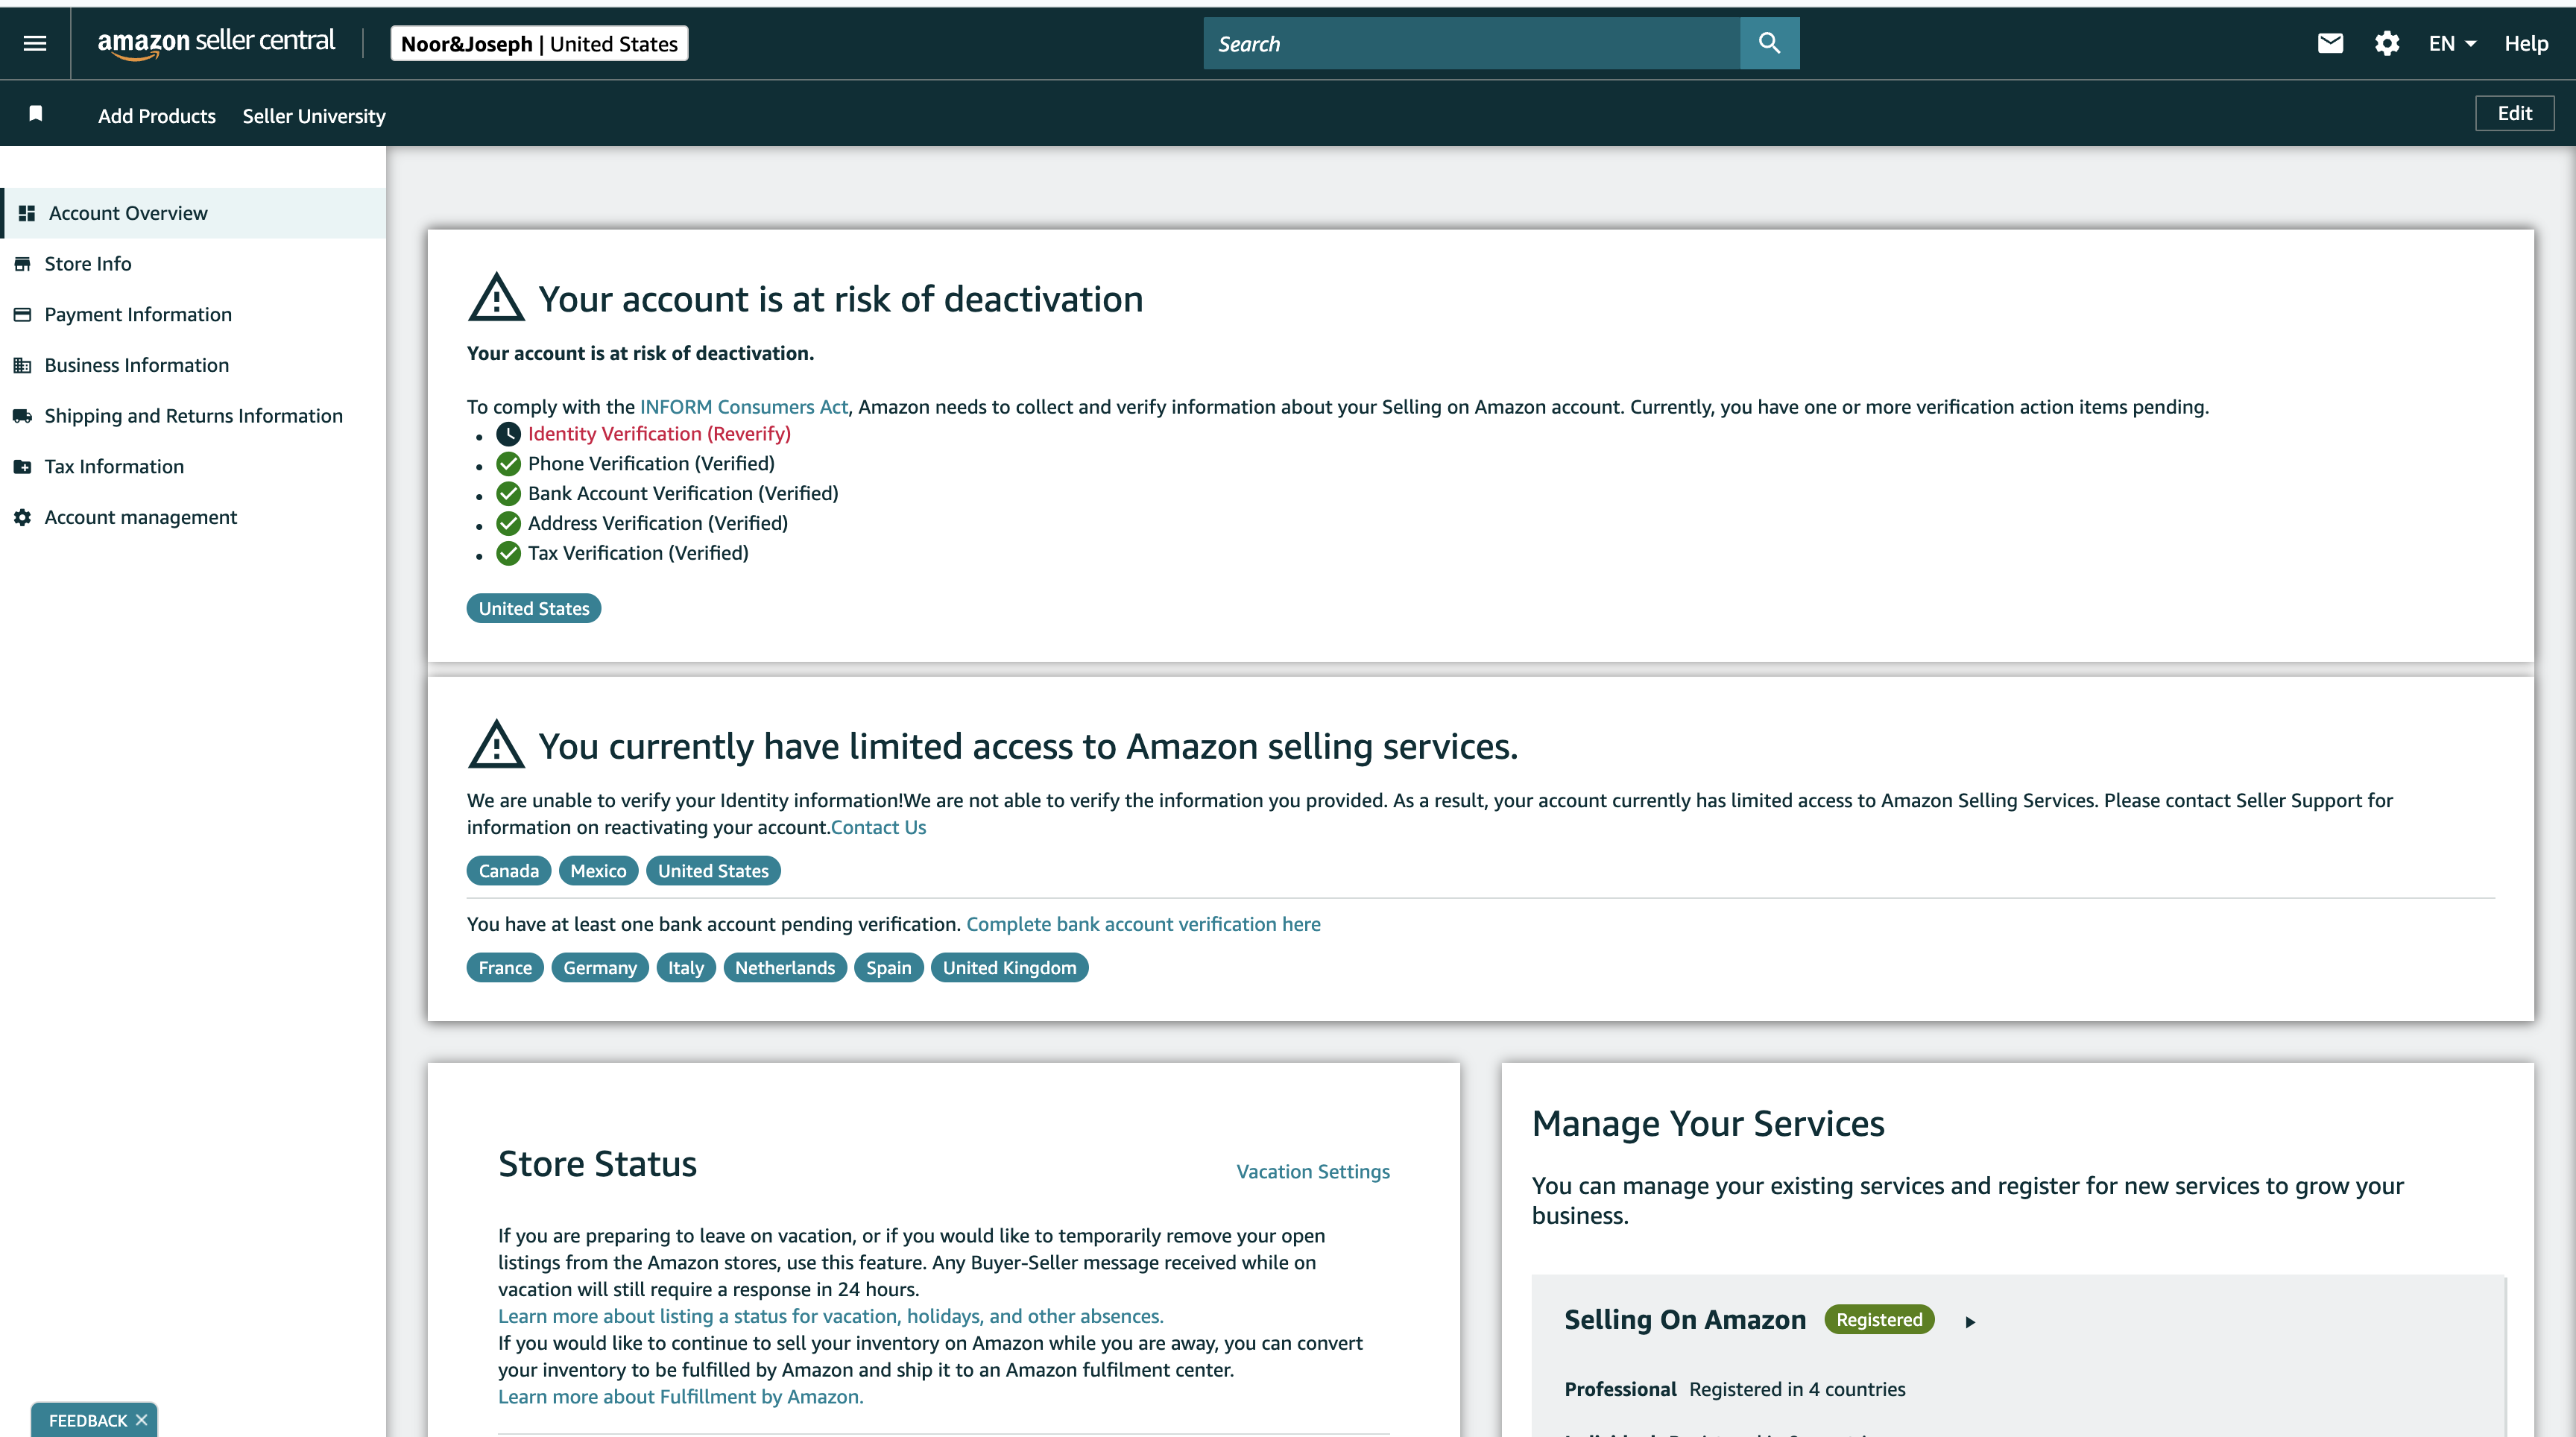
Task: Click the green check beside Address Verification
Action: tap(508, 523)
